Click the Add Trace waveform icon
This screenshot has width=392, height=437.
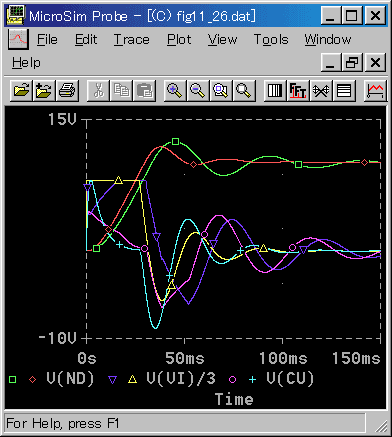(375, 90)
